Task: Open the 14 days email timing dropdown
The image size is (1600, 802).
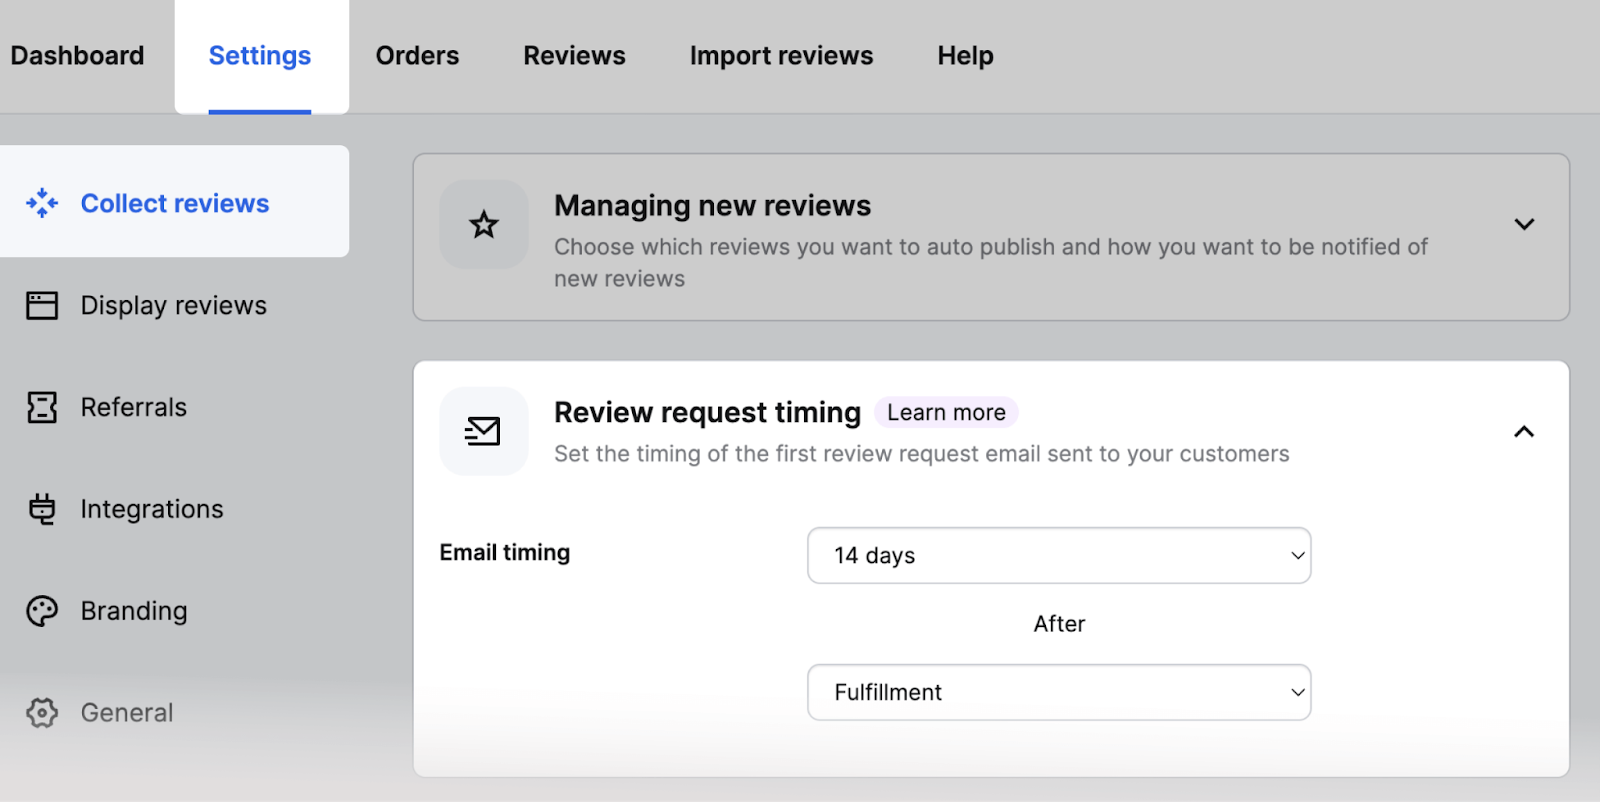Action: pos(1058,555)
